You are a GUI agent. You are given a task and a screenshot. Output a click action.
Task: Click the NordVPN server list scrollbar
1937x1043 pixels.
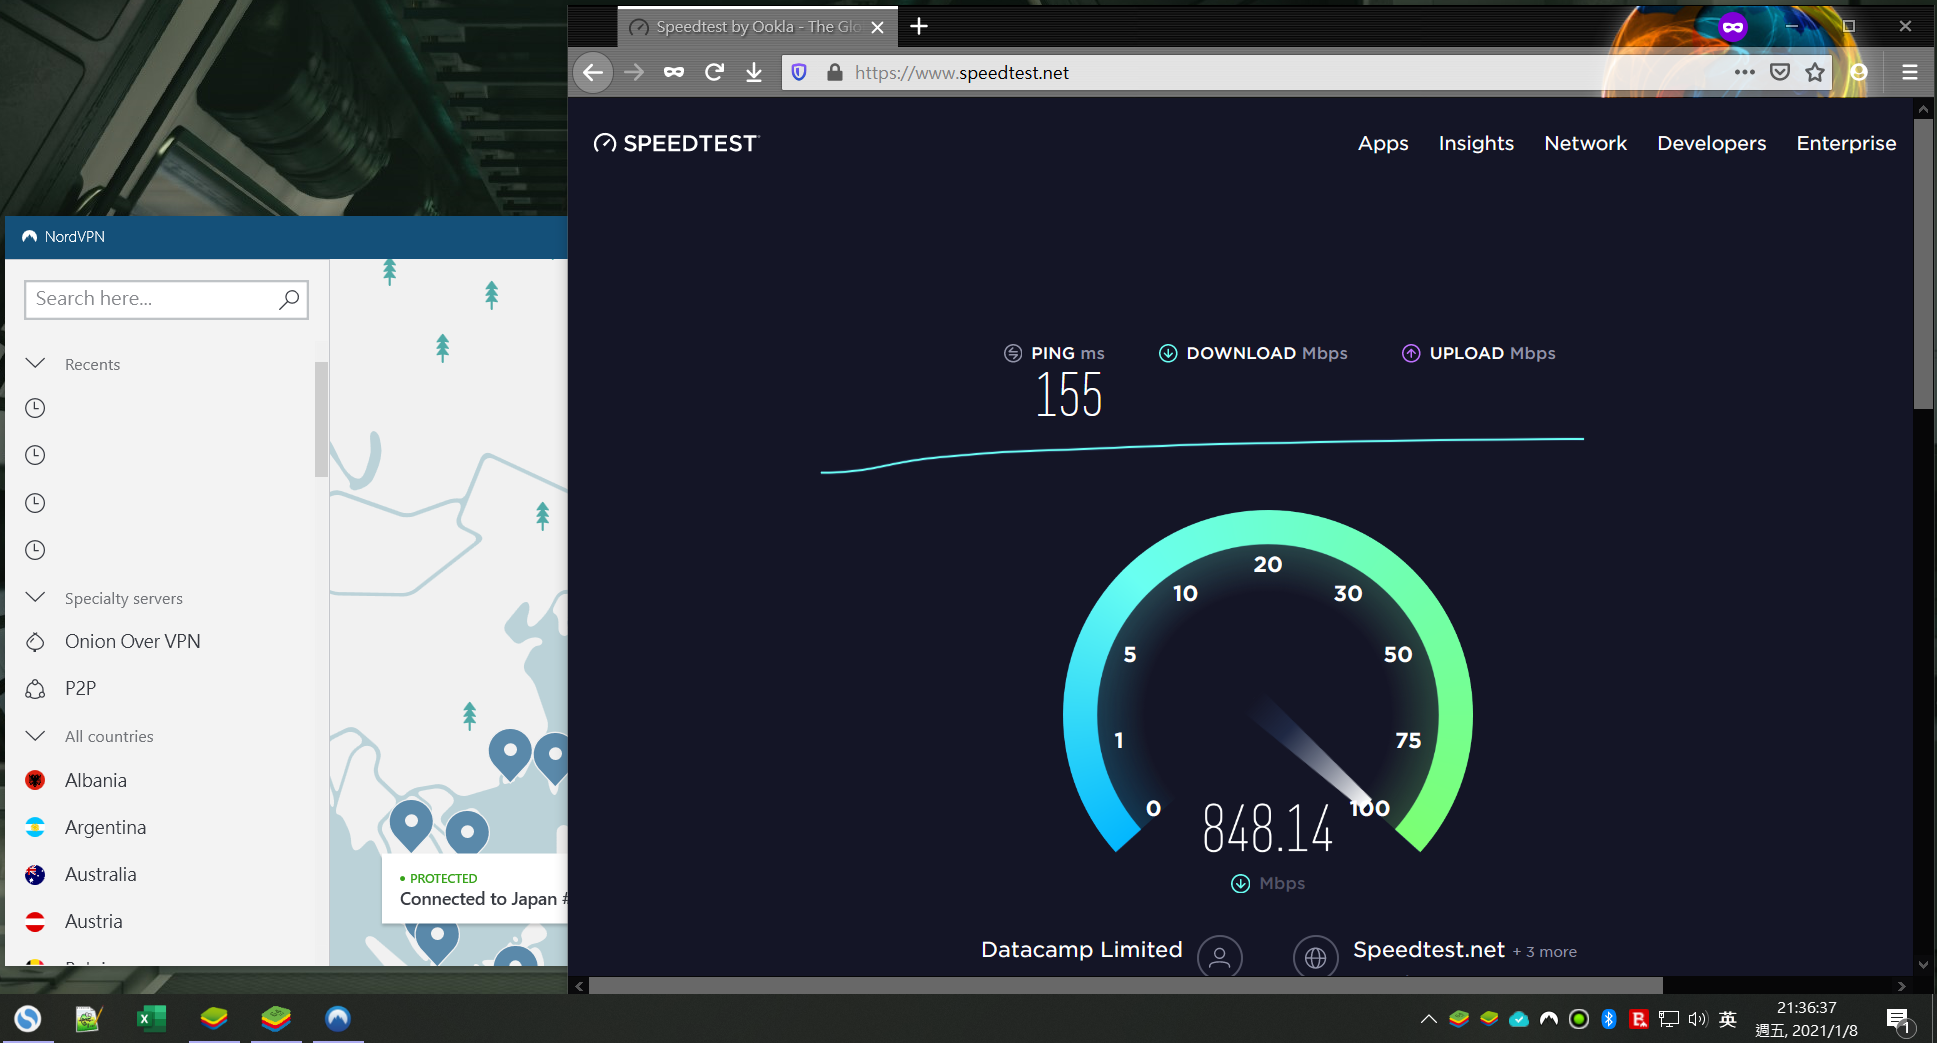[x=321, y=420]
